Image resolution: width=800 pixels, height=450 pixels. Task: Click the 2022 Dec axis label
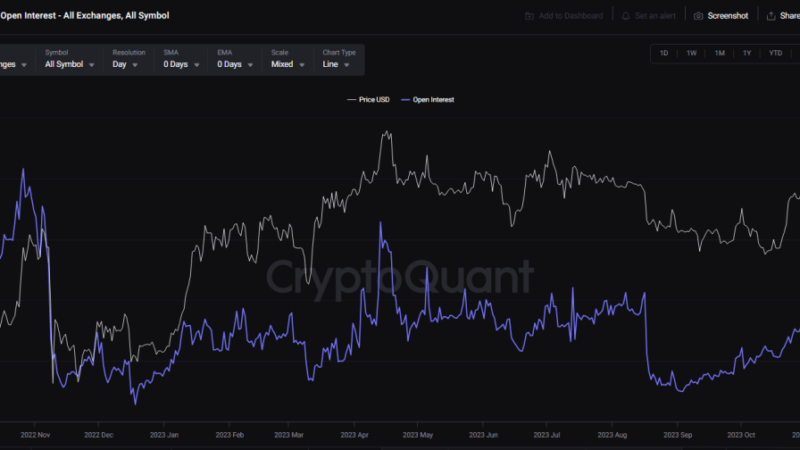click(98, 435)
